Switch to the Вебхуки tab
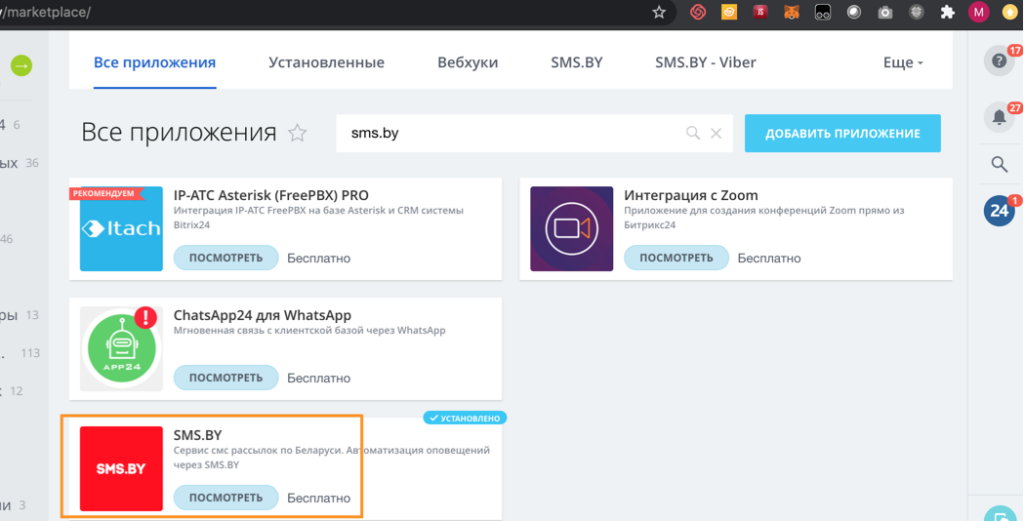1024x521 pixels. tap(468, 63)
